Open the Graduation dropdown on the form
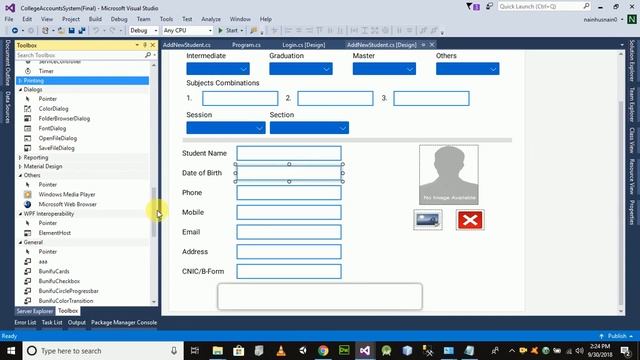Image resolution: width=640 pixels, height=360 pixels. tap(301, 69)
